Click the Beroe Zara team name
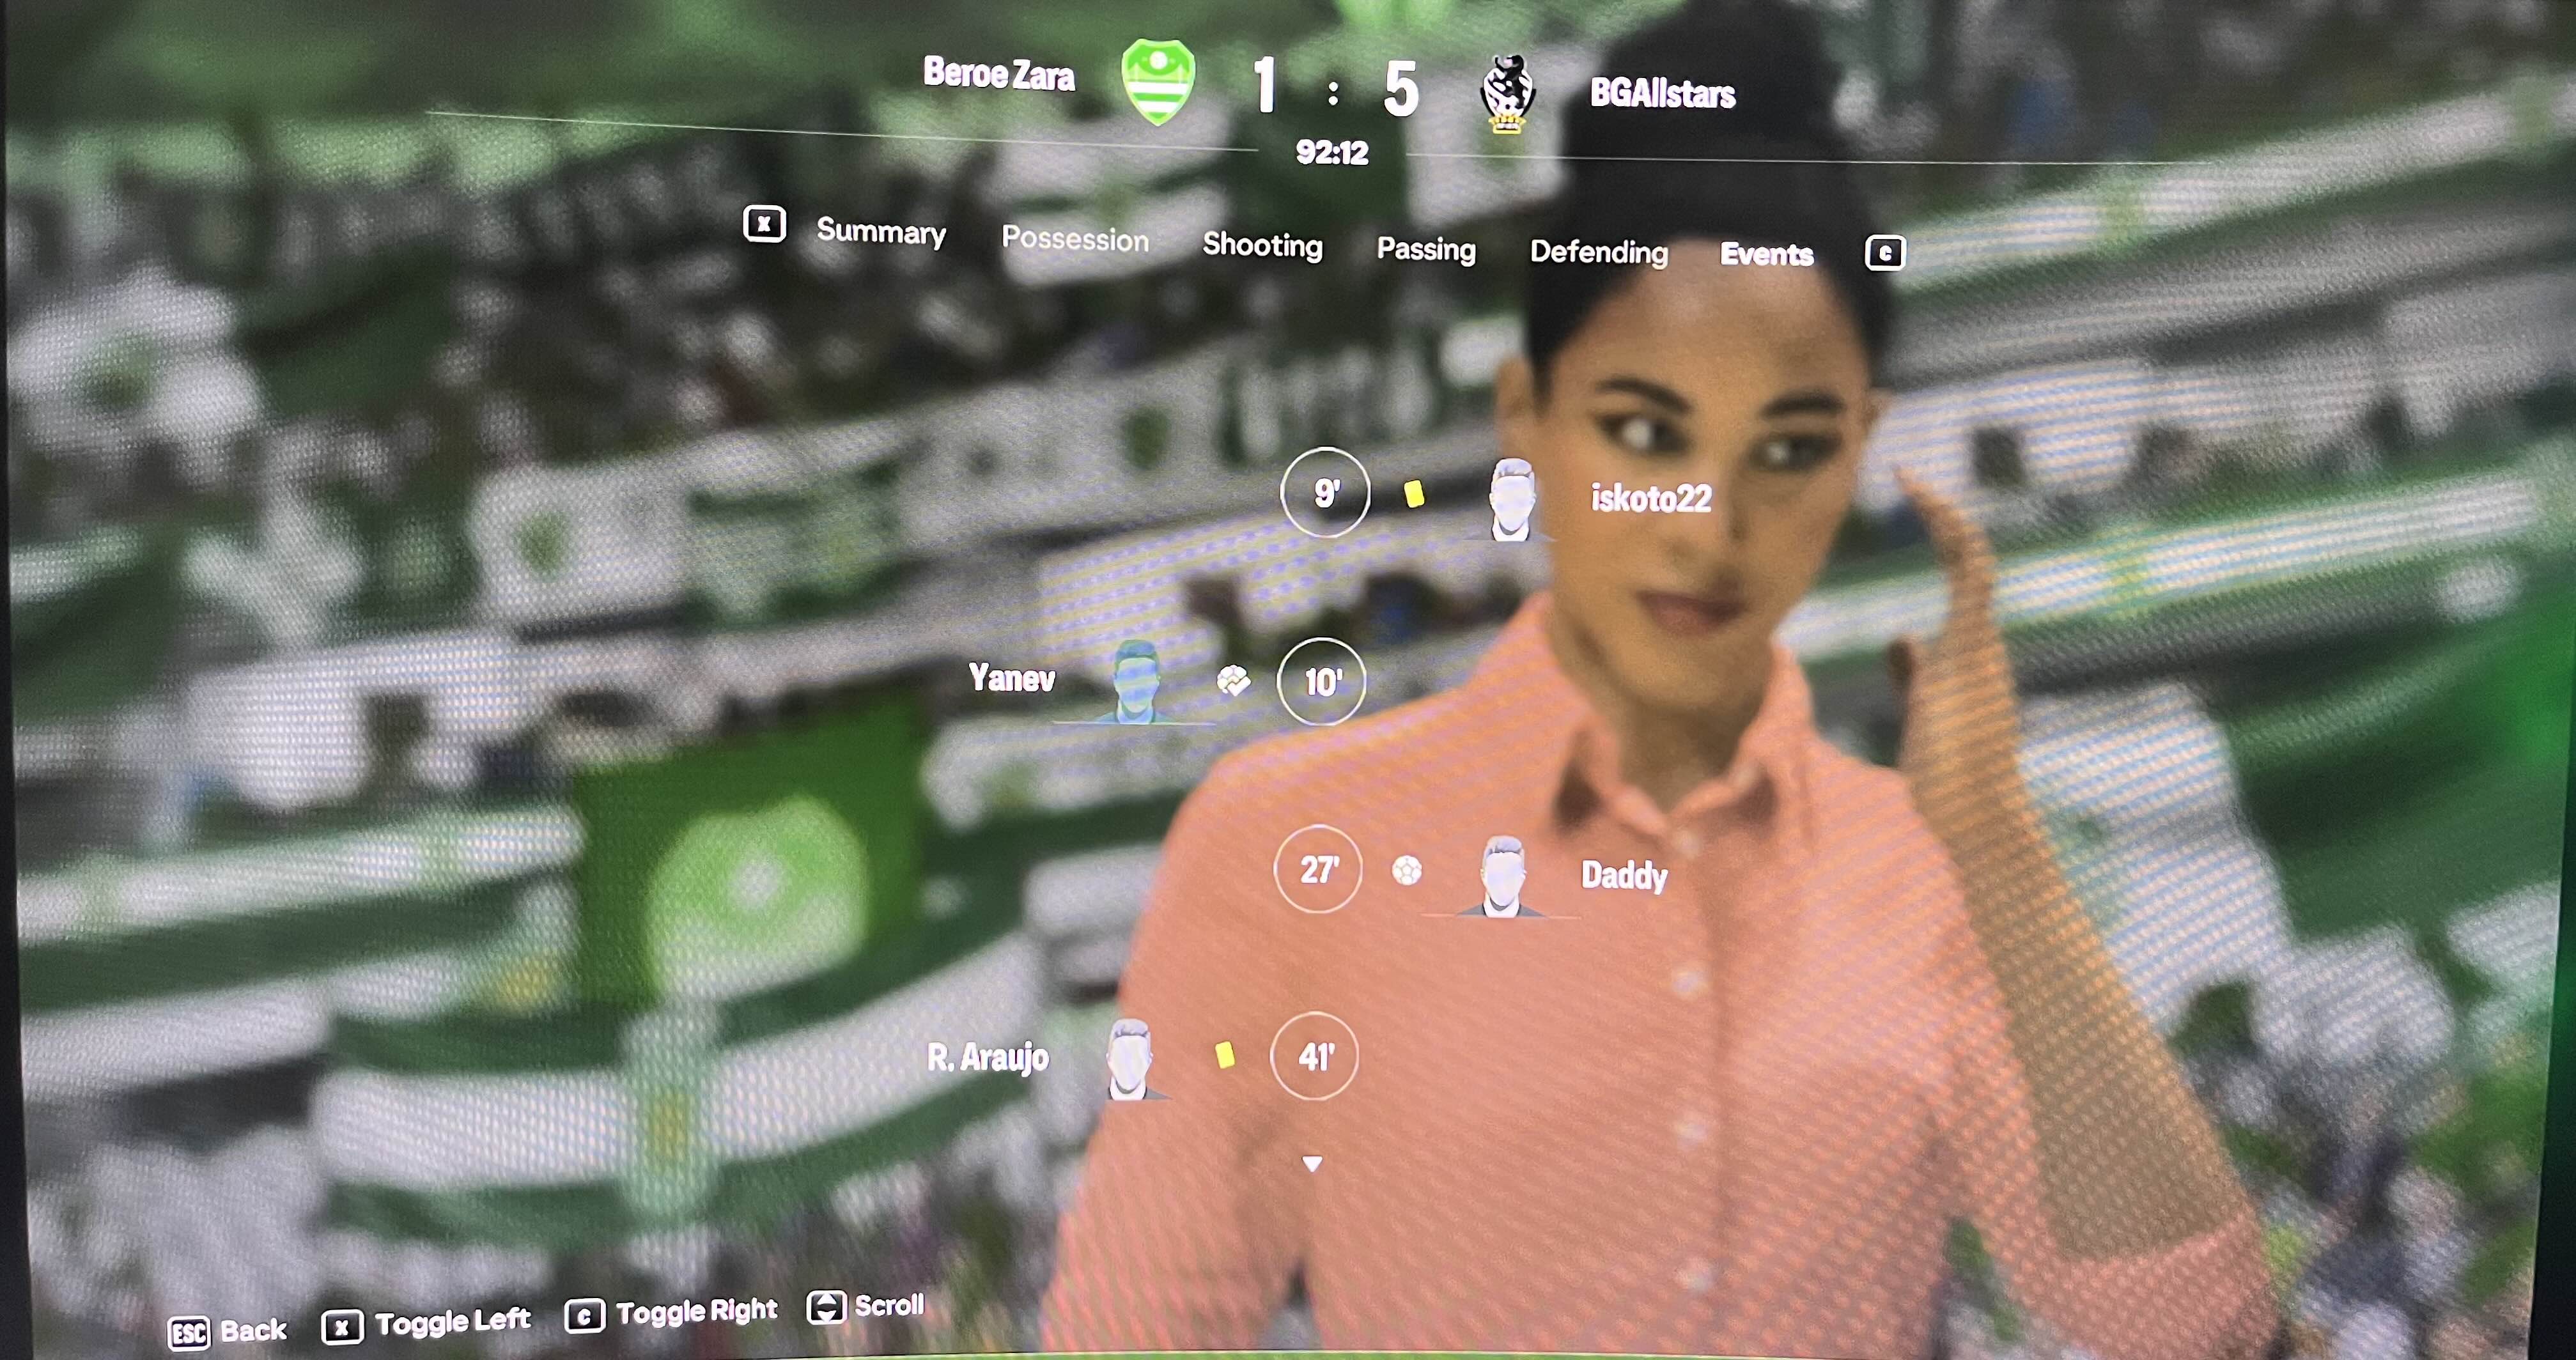Image resolution: width=2576 pixels, height=1360 pixels. [998, 73]
